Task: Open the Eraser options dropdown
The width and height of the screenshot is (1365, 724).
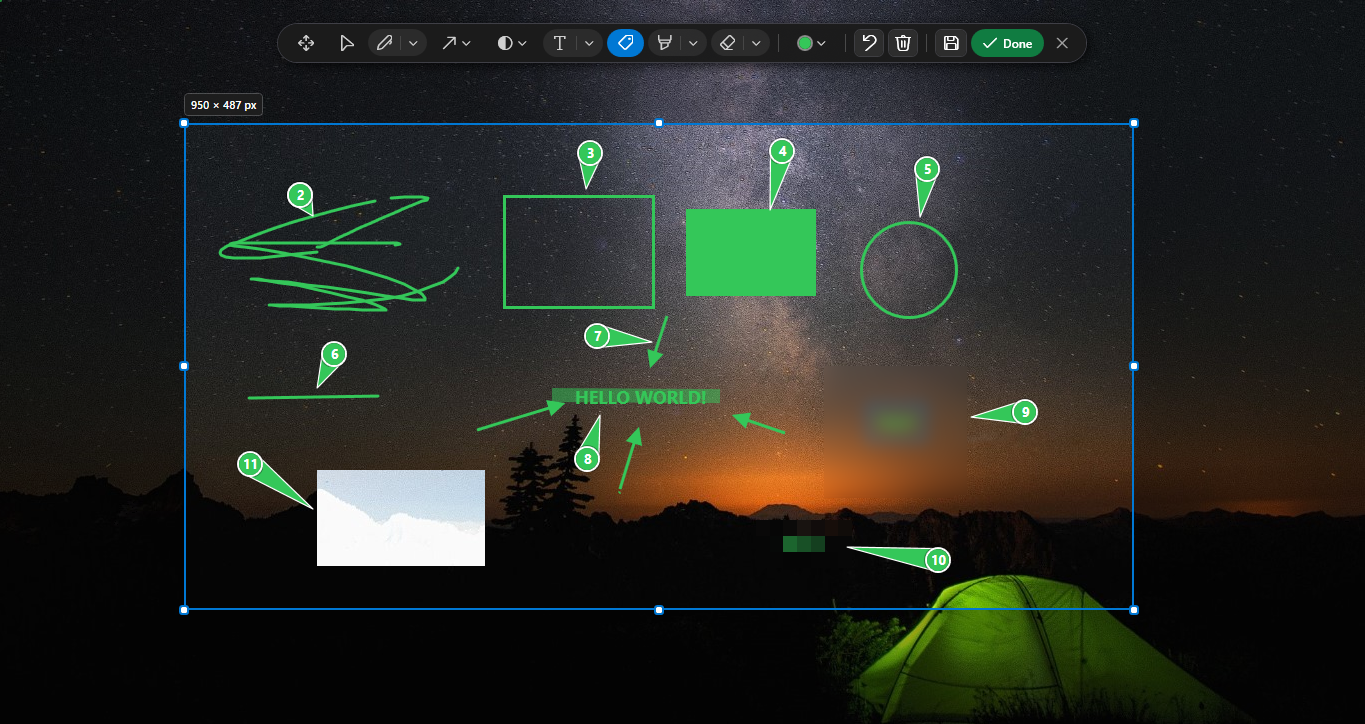Action: point(757,43)
